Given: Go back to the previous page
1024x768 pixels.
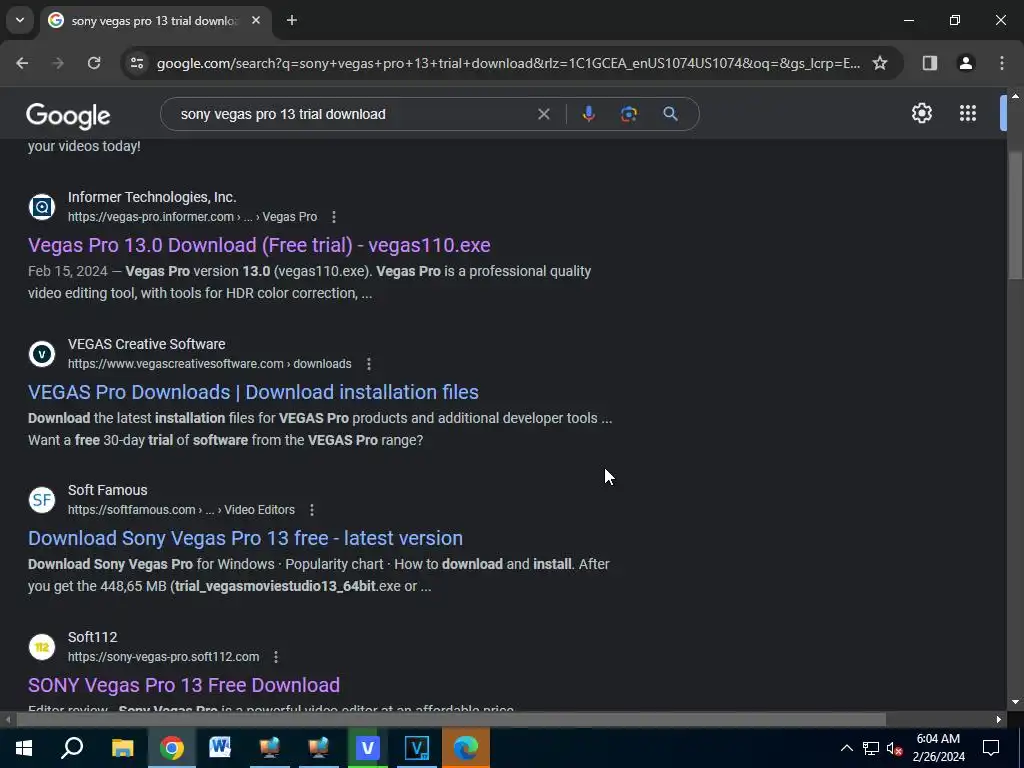Looking at the screenshot, I should tap(22, 63).
